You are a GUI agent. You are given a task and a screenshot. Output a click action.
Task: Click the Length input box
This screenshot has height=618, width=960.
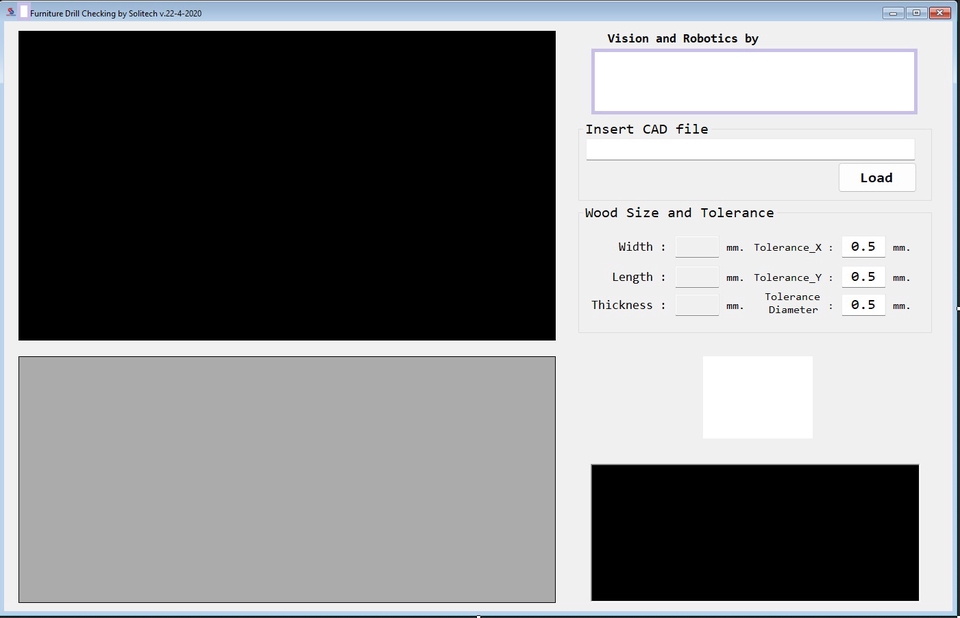(x=695, y=276)
